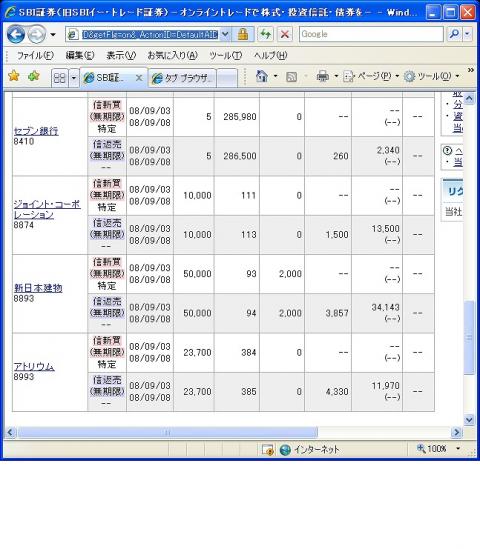
Task: Open the ヘルプ(H) menu
Action: (x=270, y=55)
